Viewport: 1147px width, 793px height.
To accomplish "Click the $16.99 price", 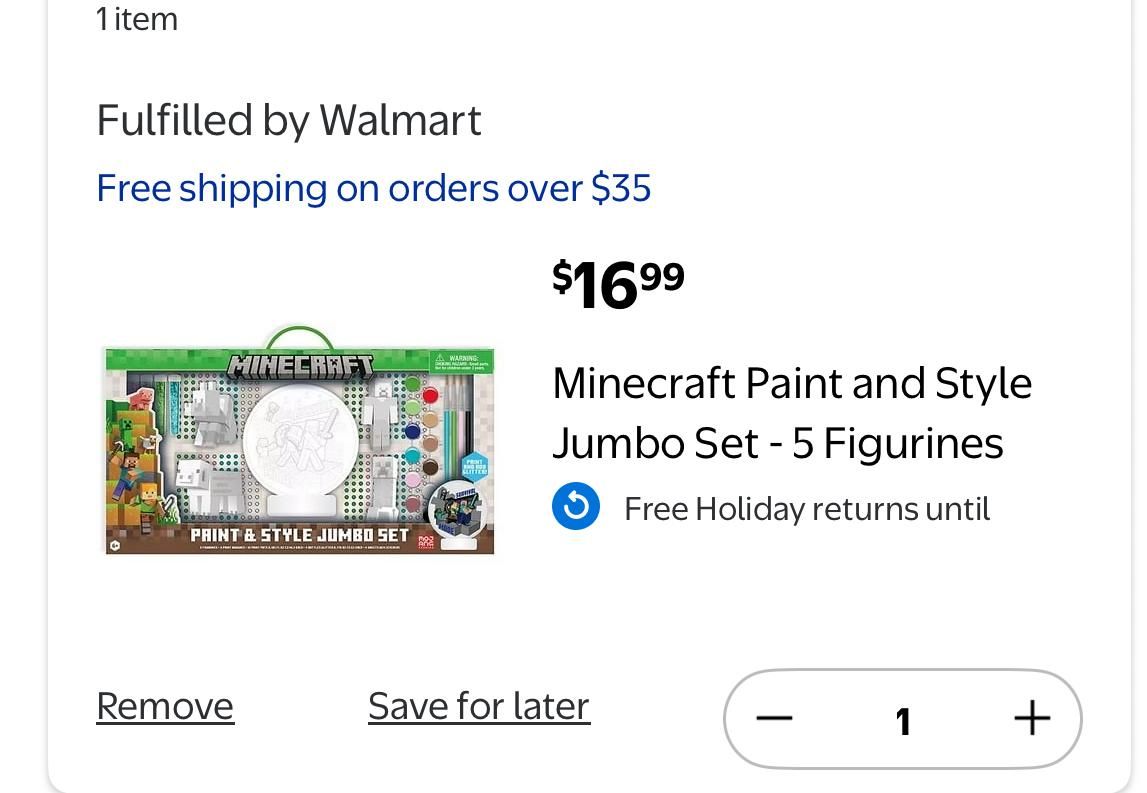I will click(618, 284).
